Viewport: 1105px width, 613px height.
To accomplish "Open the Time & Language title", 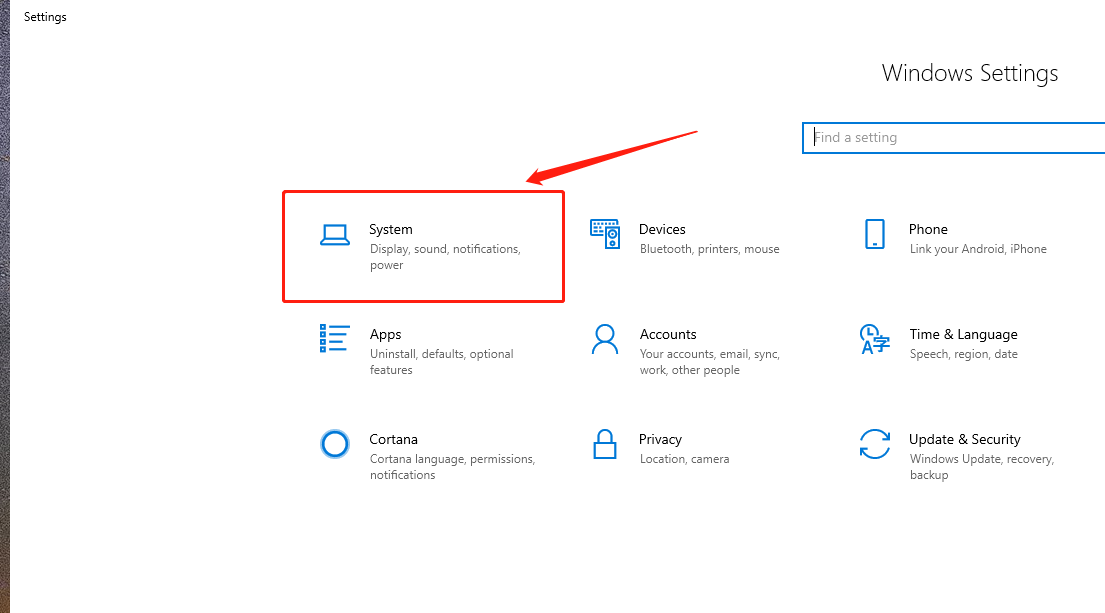I will click(962, 334).
